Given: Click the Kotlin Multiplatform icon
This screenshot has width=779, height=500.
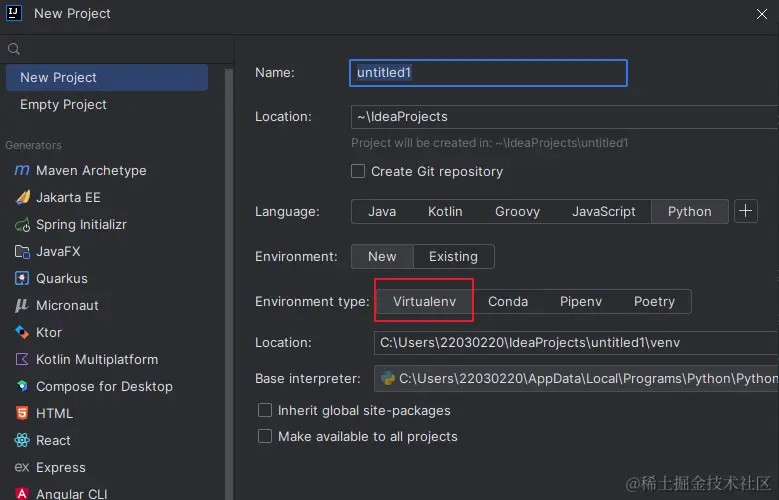Looking at the screenshot, I should click(x=22, y=359).
